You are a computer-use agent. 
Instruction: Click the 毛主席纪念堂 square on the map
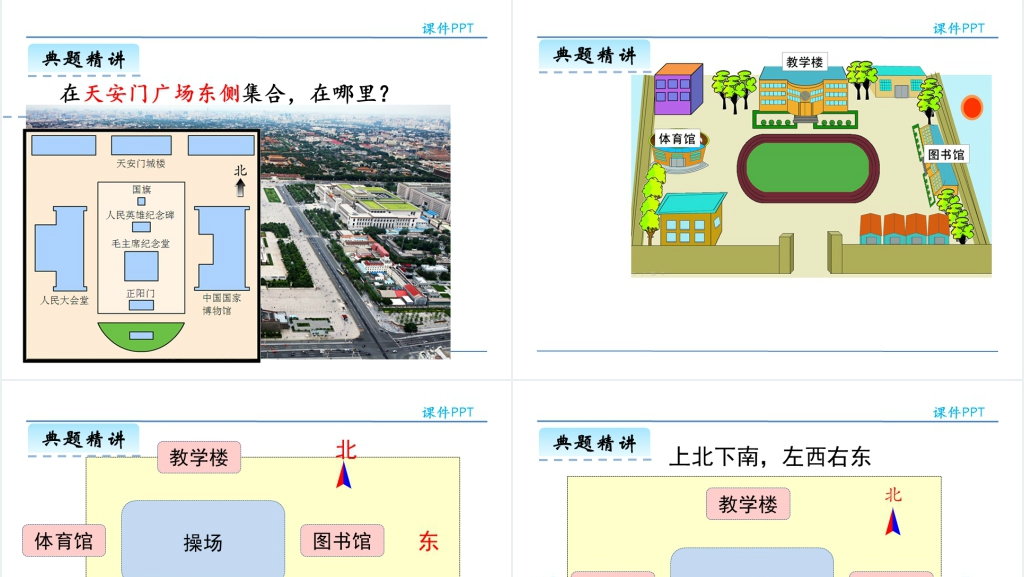[141, 266]
